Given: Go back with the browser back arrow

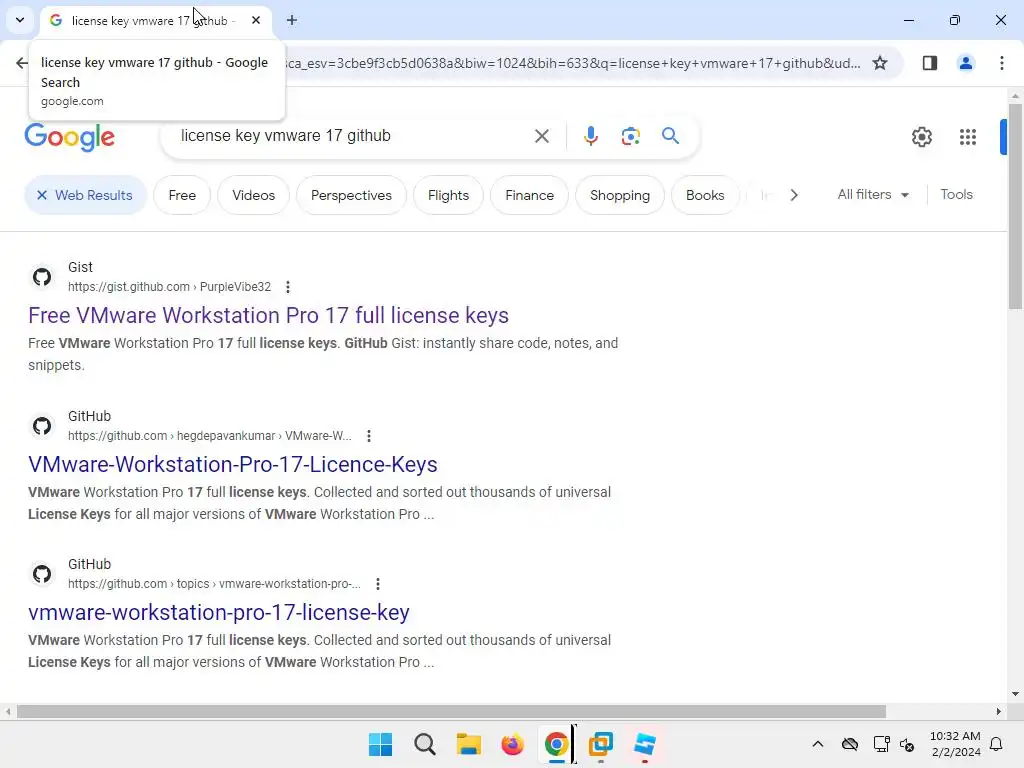Looking at the screenshot, I should coord(22,63).
